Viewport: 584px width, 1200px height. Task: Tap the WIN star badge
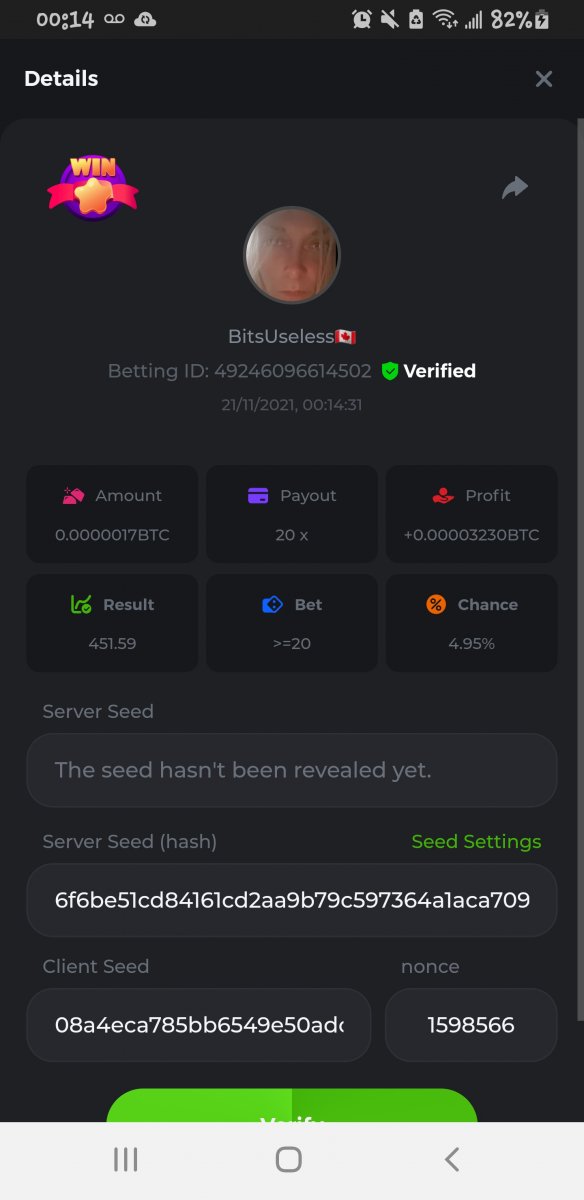(x=92, y=187)
